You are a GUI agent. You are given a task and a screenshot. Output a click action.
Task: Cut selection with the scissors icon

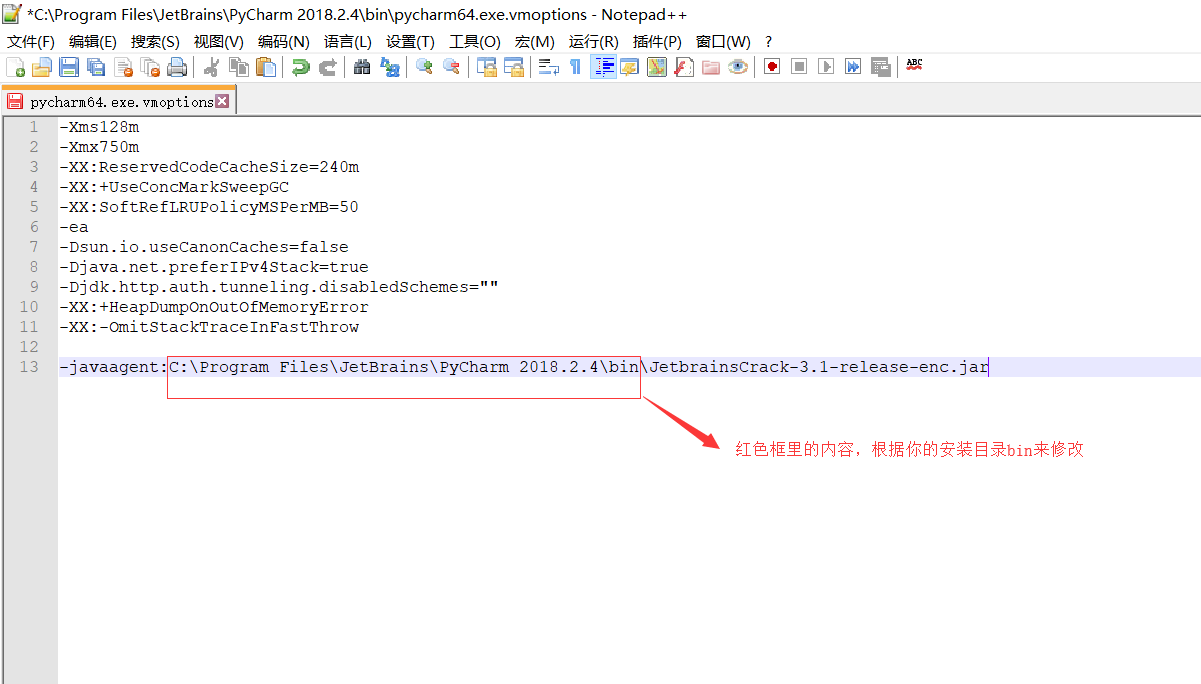211,67
